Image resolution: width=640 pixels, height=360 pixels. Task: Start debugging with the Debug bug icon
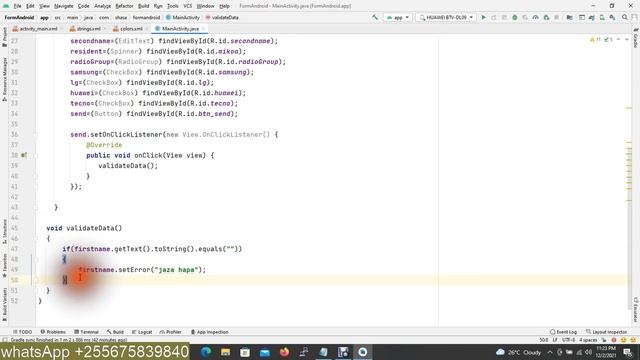515,18
